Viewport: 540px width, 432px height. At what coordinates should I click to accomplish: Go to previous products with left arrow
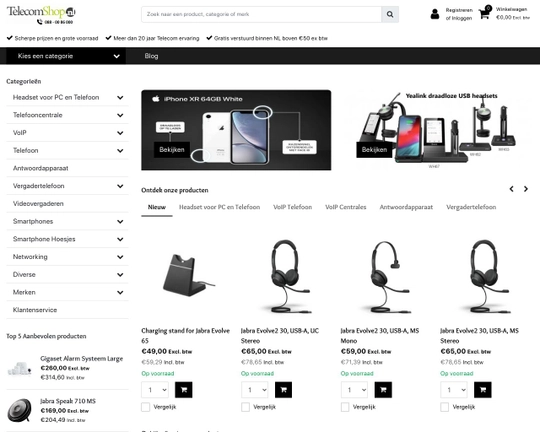(511, 189)
